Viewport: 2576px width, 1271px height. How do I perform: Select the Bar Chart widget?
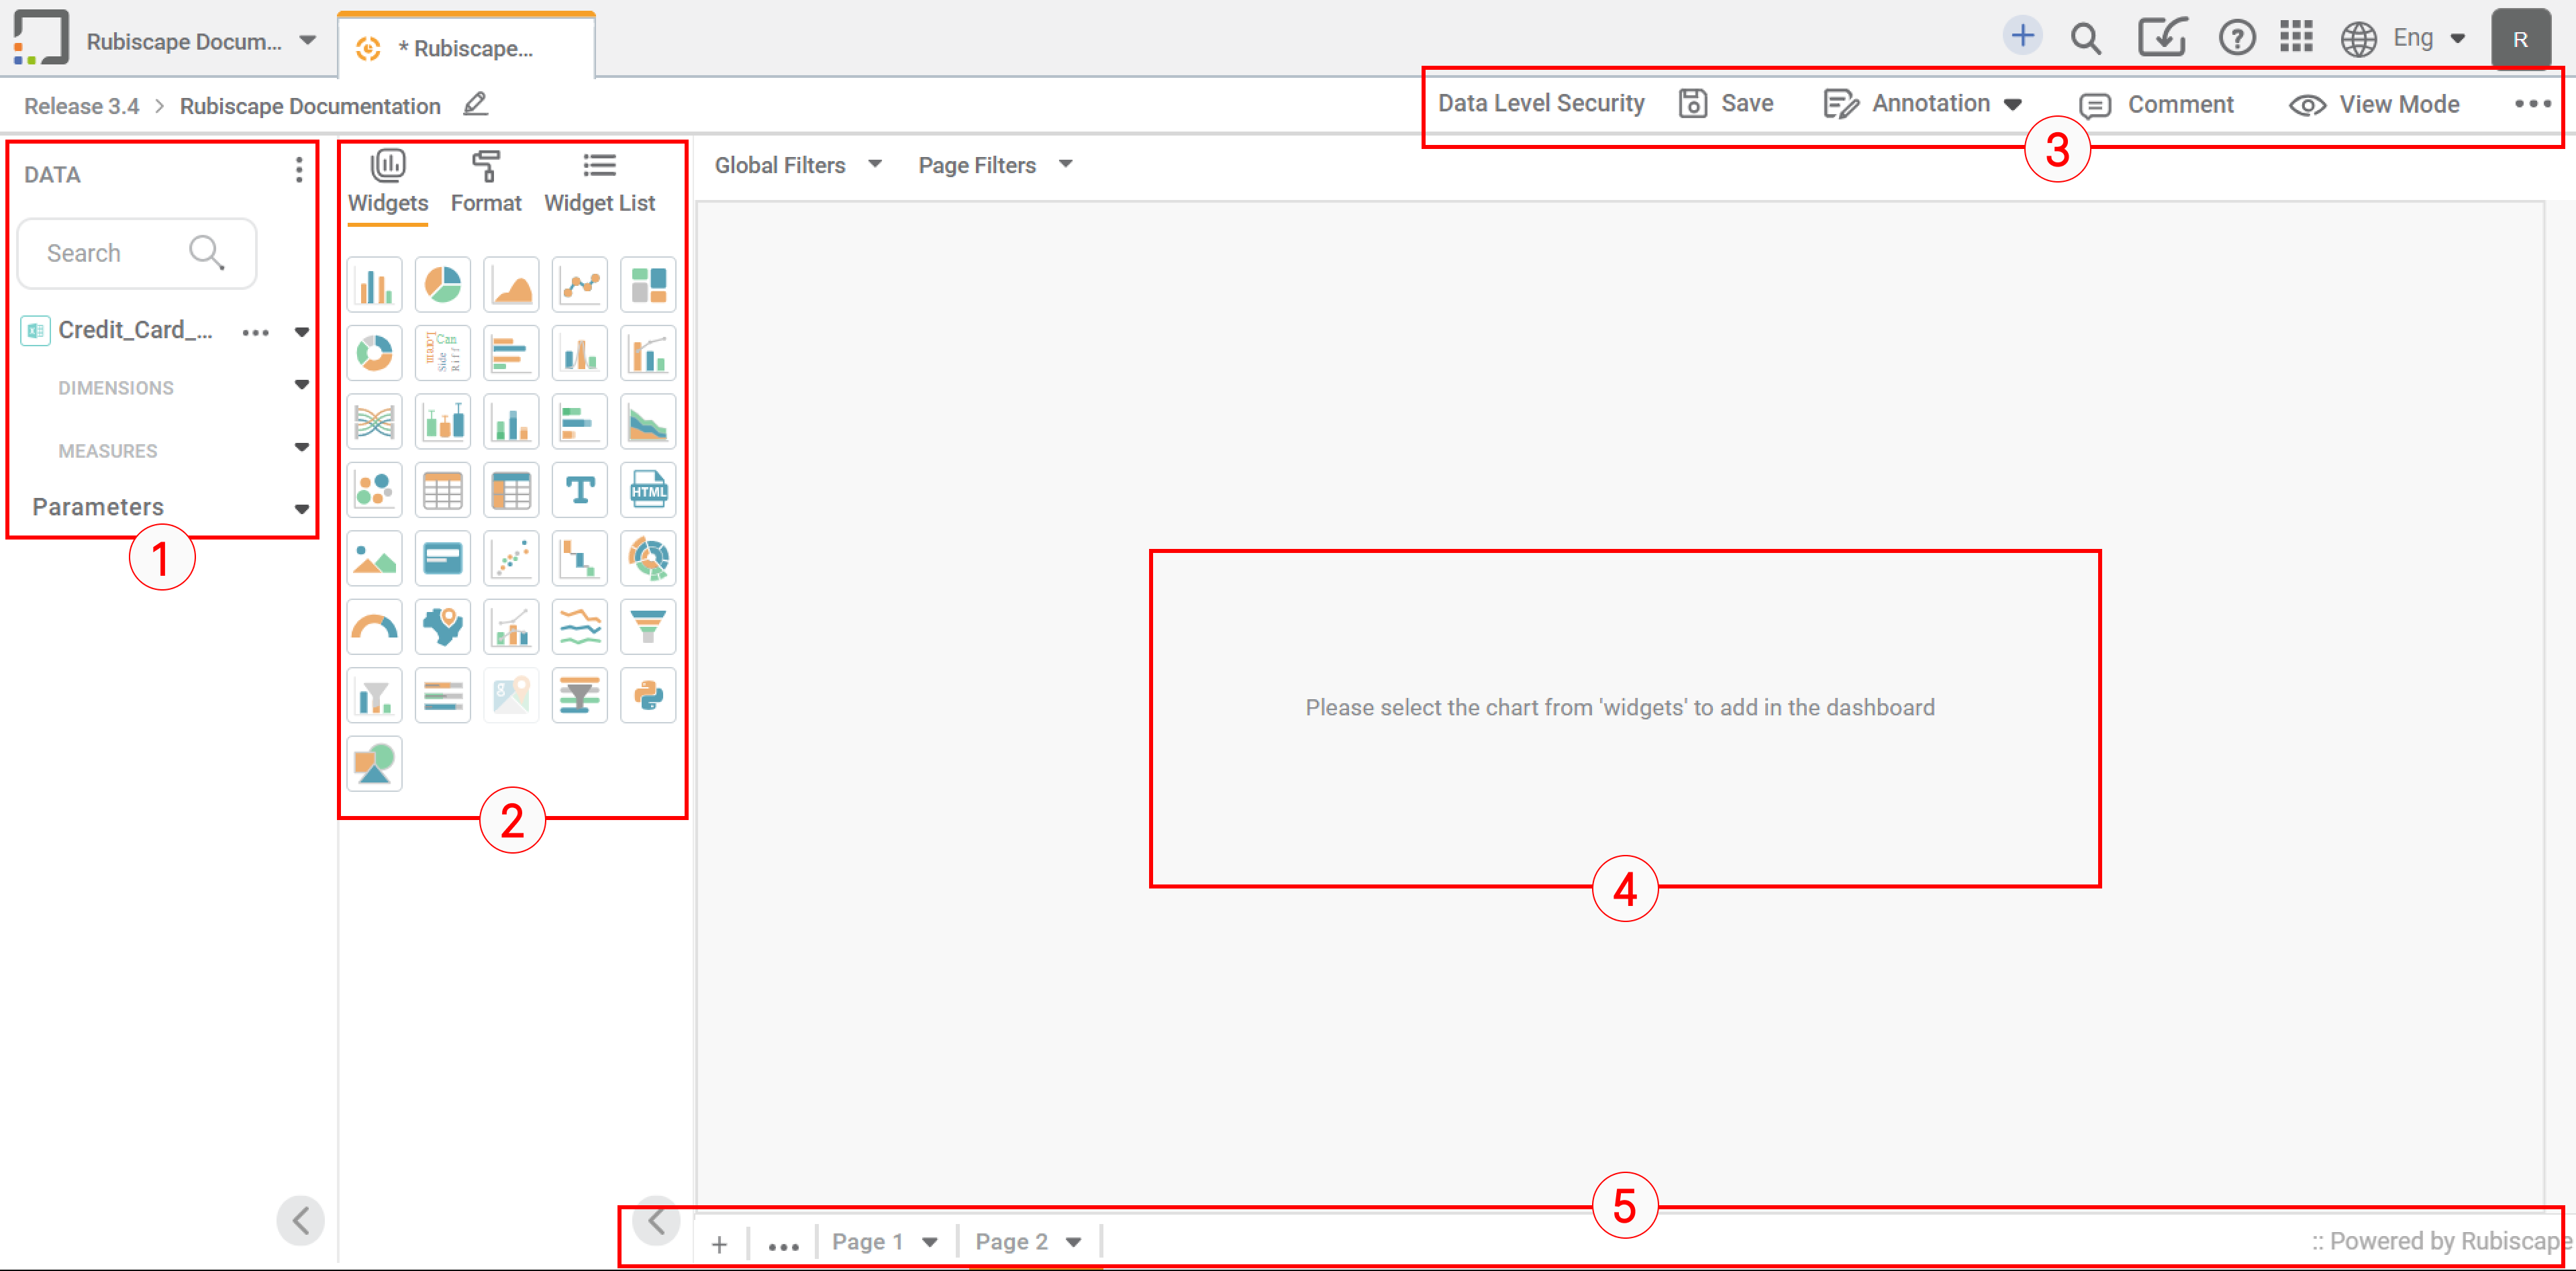(x=374, y=284)
